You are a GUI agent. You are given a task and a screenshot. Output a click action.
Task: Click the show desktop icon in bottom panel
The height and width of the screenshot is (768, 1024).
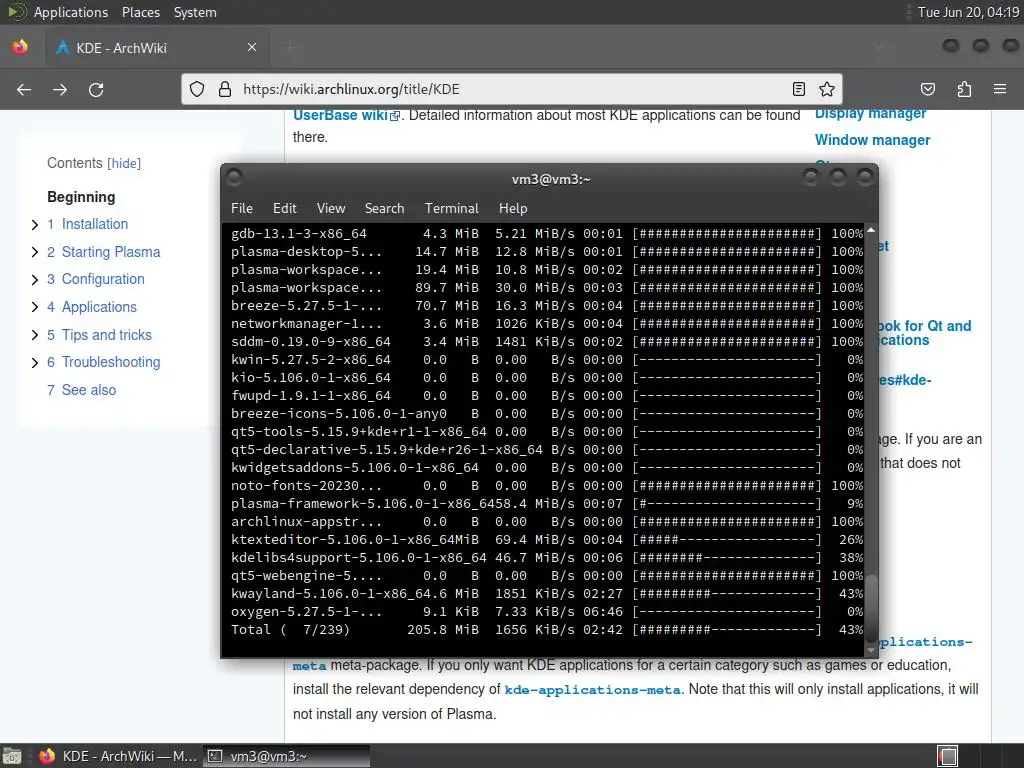(x=12, y=756)
